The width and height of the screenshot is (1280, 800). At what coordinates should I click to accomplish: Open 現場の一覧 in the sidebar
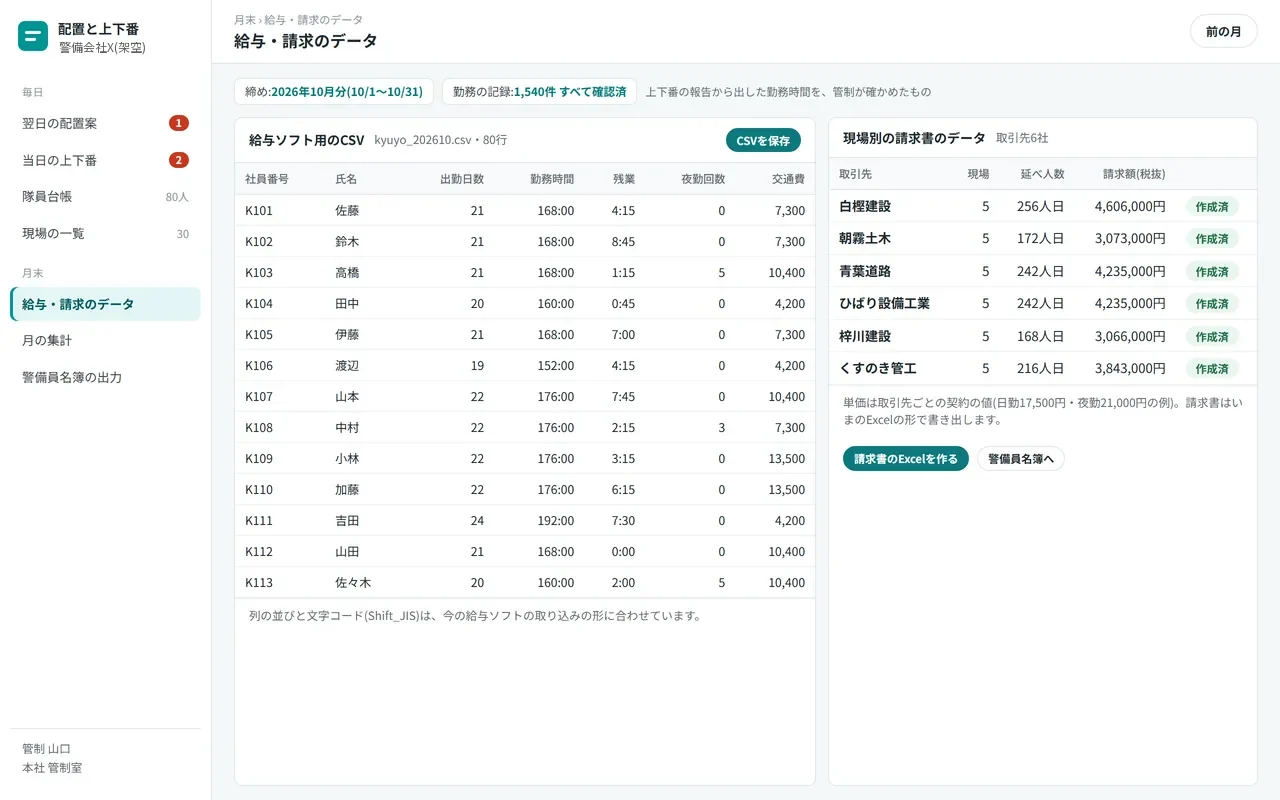pyautogui.click(x=105, y=234)
